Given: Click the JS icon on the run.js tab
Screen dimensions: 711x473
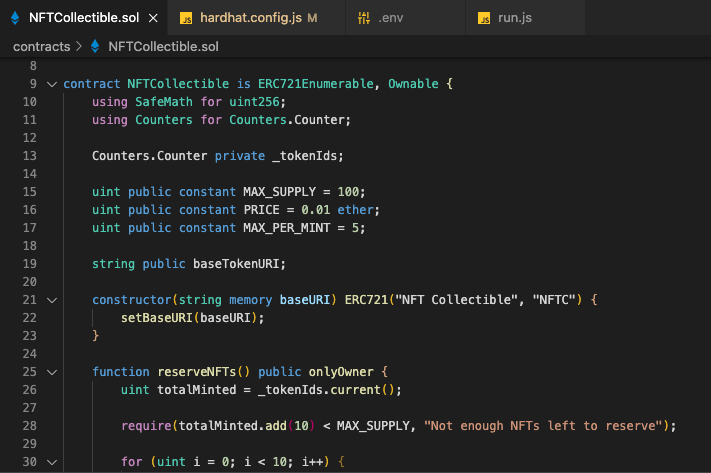Looking at the screenshot, I should point(484,18).
